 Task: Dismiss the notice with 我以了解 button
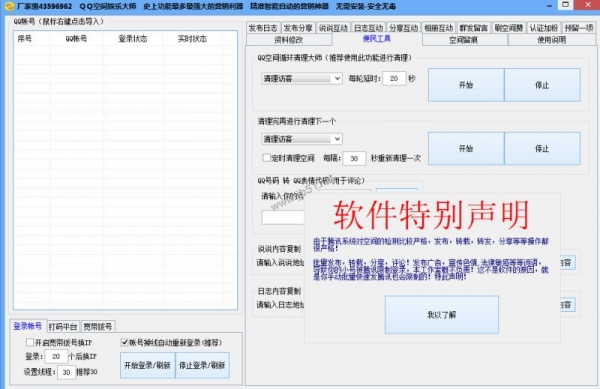point(442,315)
